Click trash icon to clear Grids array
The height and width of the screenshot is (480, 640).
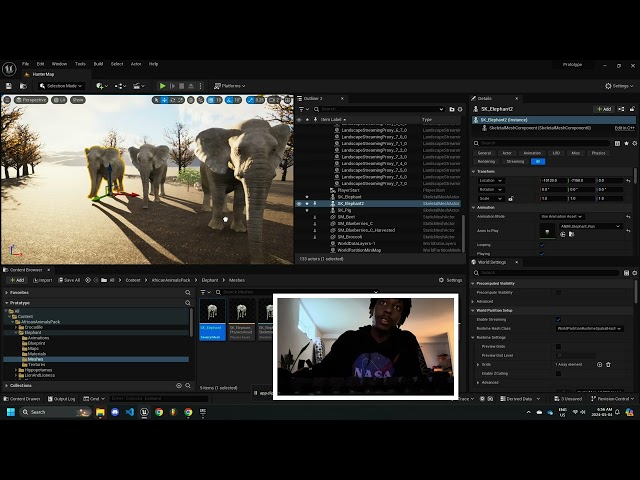(609, 364)
